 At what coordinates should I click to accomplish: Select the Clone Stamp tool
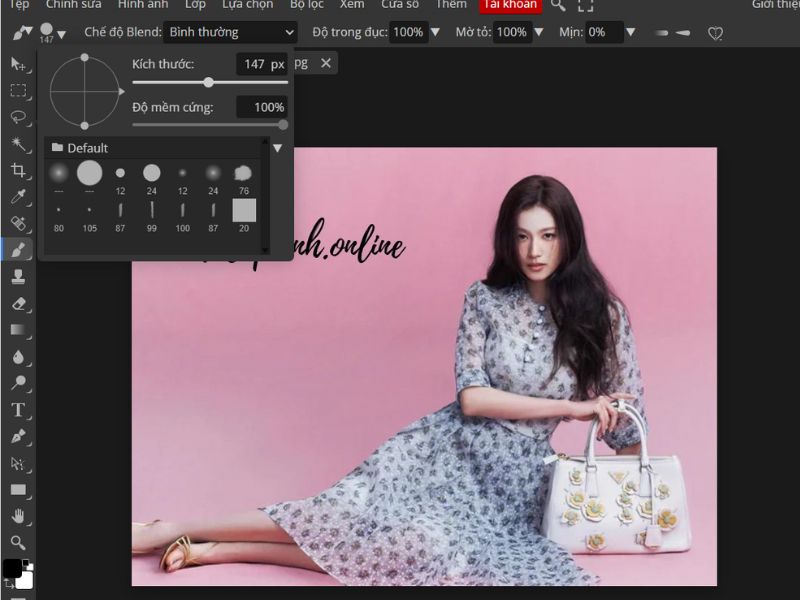[x=18, y=277]
